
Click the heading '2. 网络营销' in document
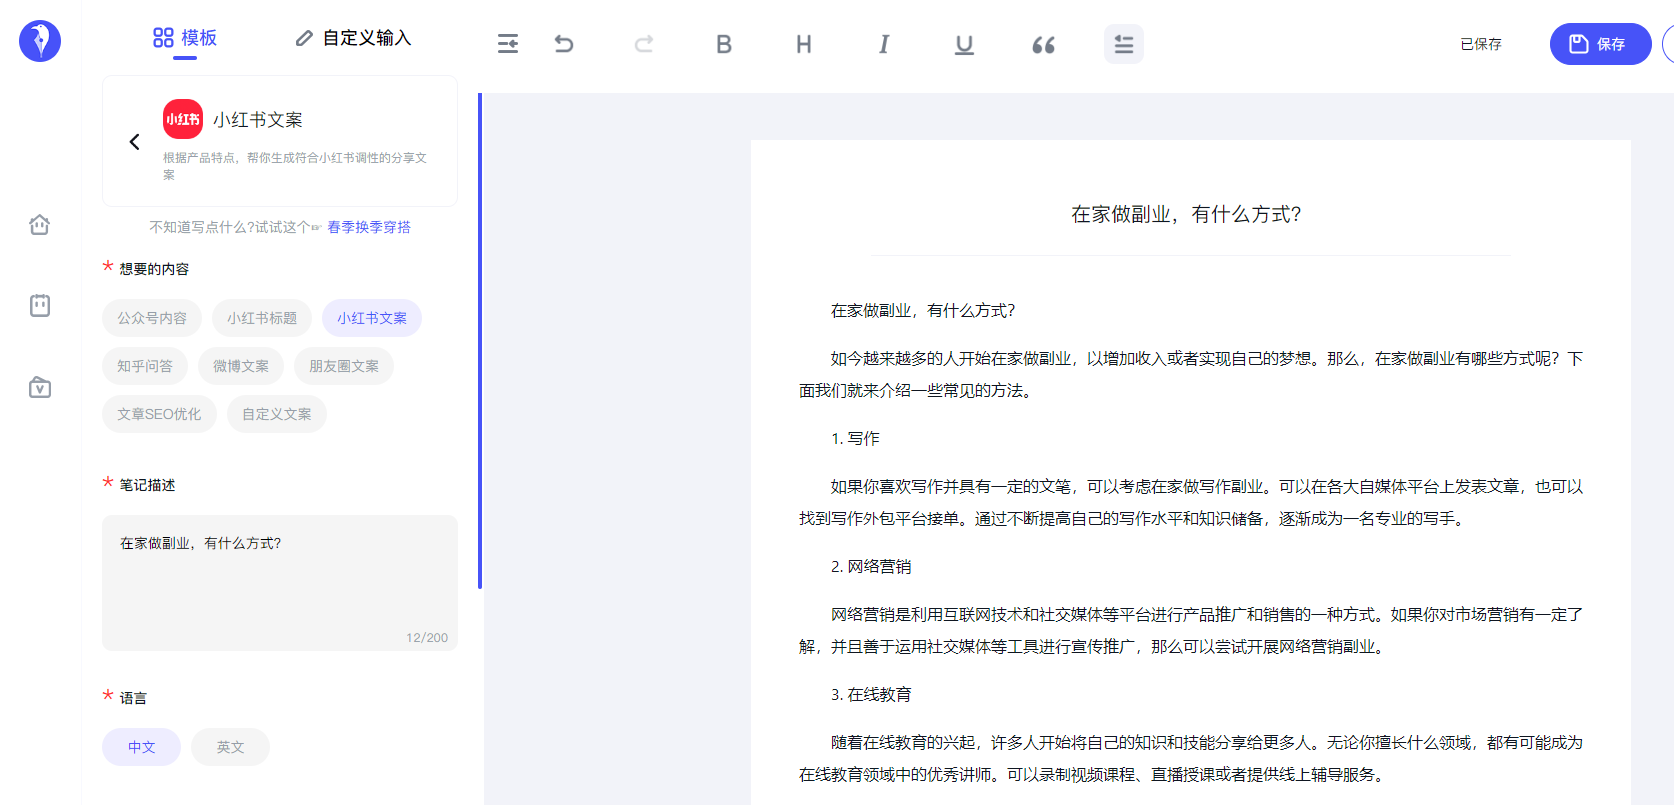871,566
